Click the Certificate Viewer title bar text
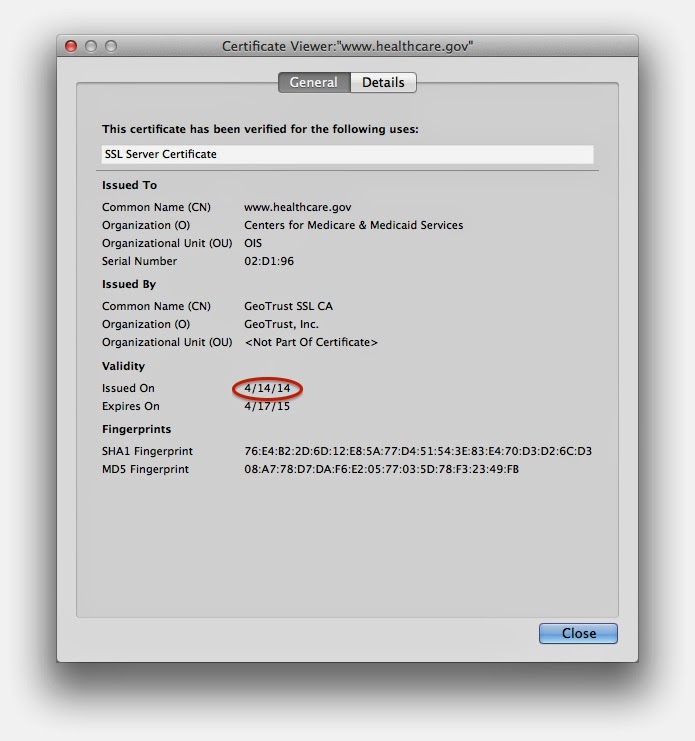 (347, 46)
